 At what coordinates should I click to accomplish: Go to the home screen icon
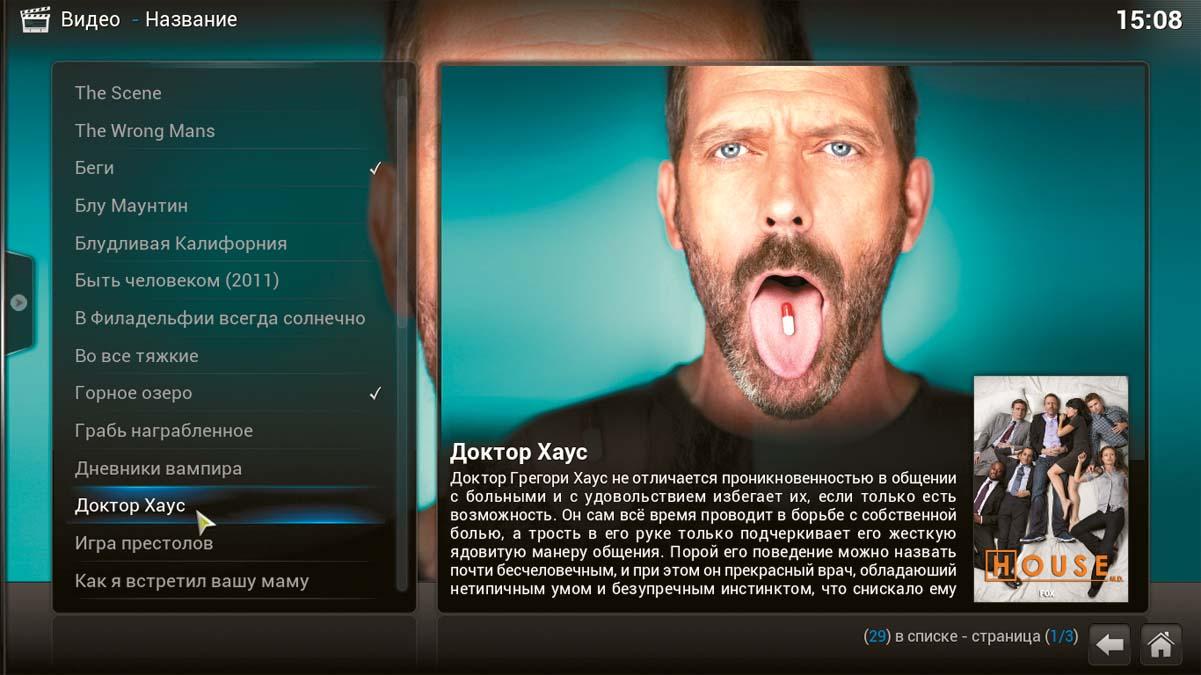(x=1161, y=645)
